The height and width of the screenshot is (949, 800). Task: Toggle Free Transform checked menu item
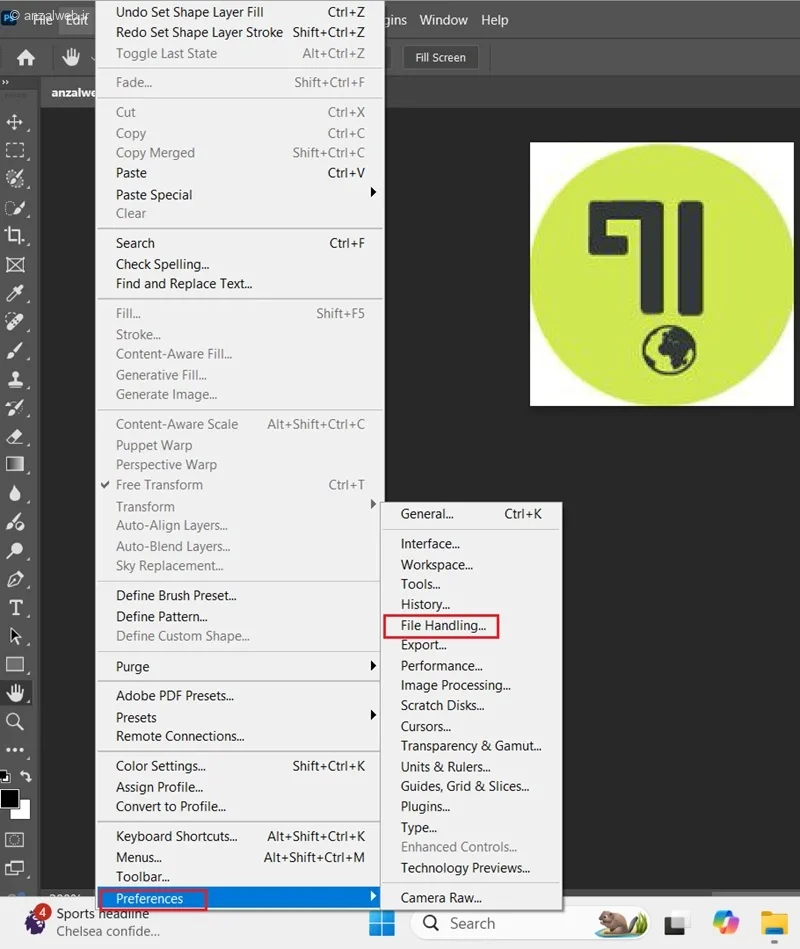click(239, 485)
